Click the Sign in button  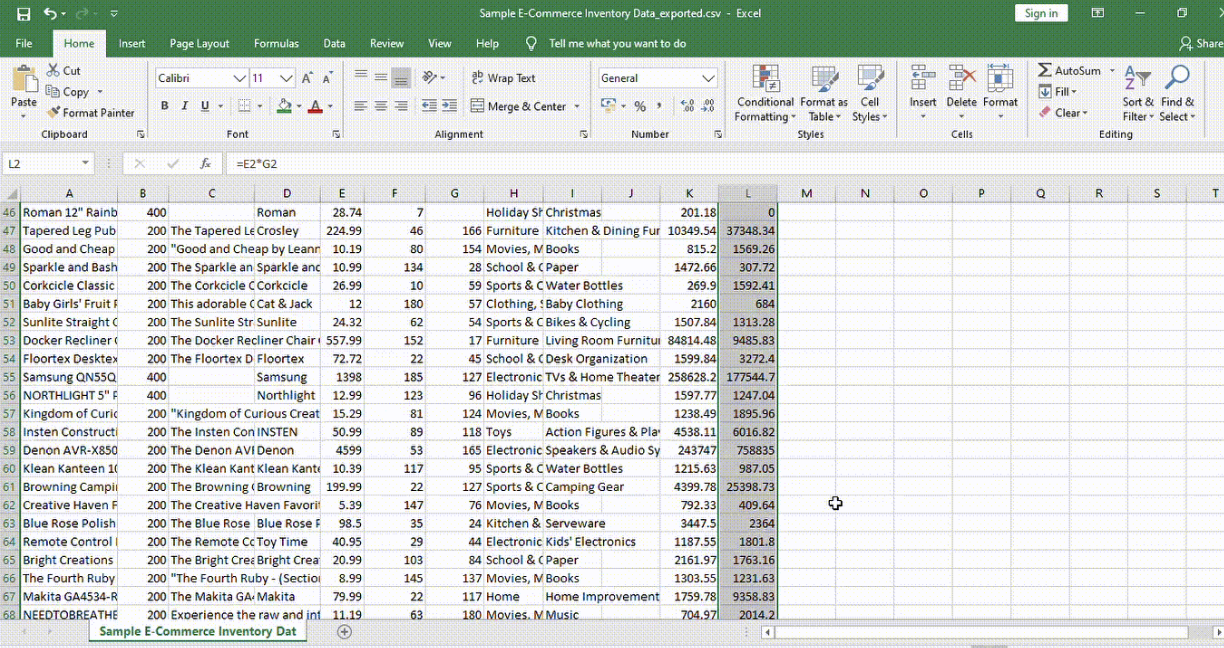[x=1040, y=13]
